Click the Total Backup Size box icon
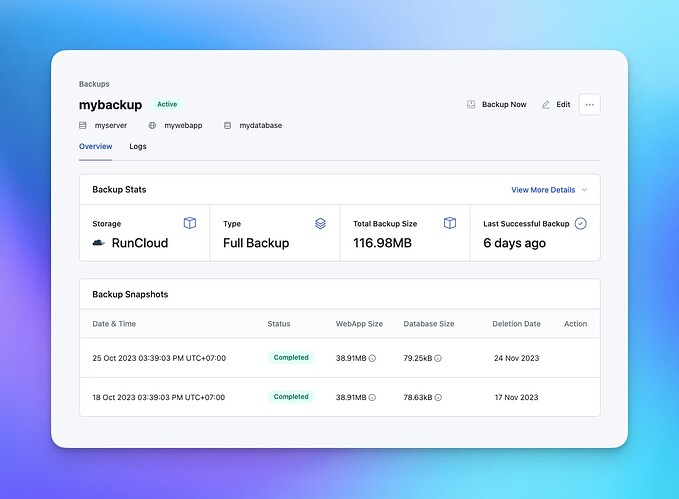 [x=450, y=223]
